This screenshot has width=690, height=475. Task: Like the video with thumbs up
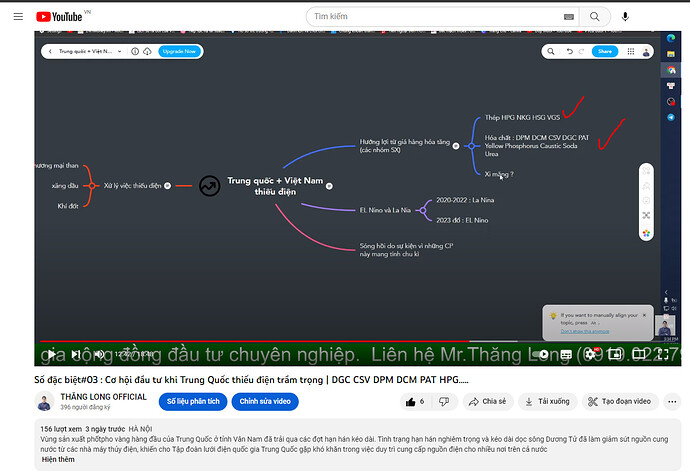[415, 401]
